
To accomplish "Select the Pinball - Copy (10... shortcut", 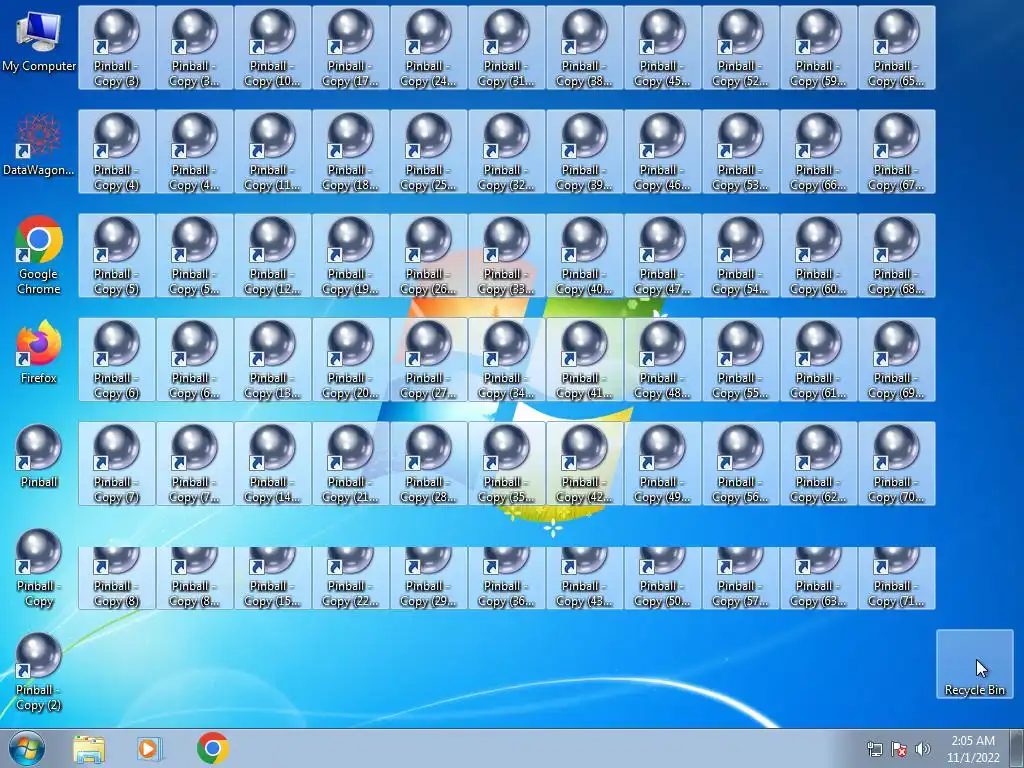I will click(273, 48).
